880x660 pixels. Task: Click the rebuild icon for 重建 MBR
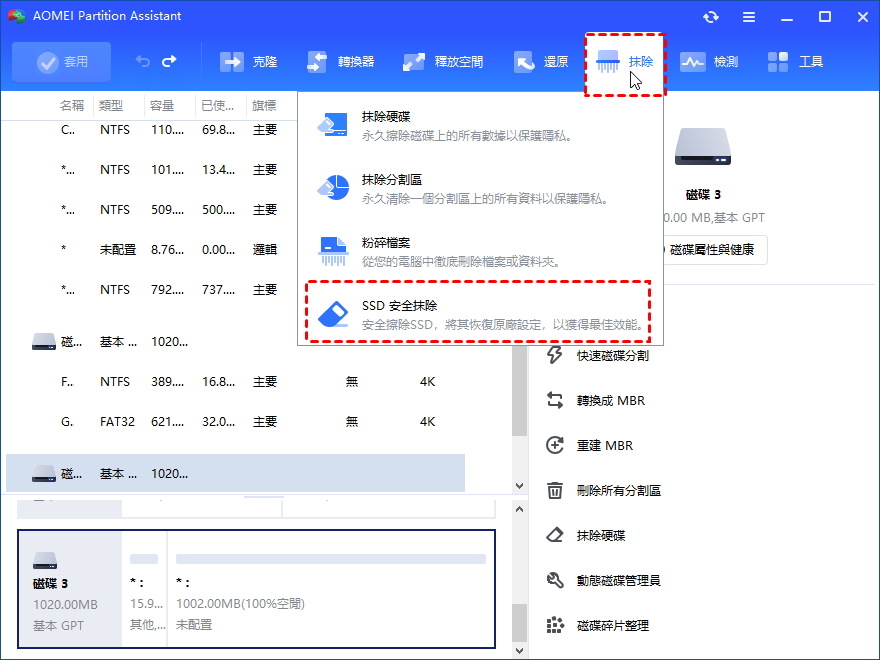point(554,445)
